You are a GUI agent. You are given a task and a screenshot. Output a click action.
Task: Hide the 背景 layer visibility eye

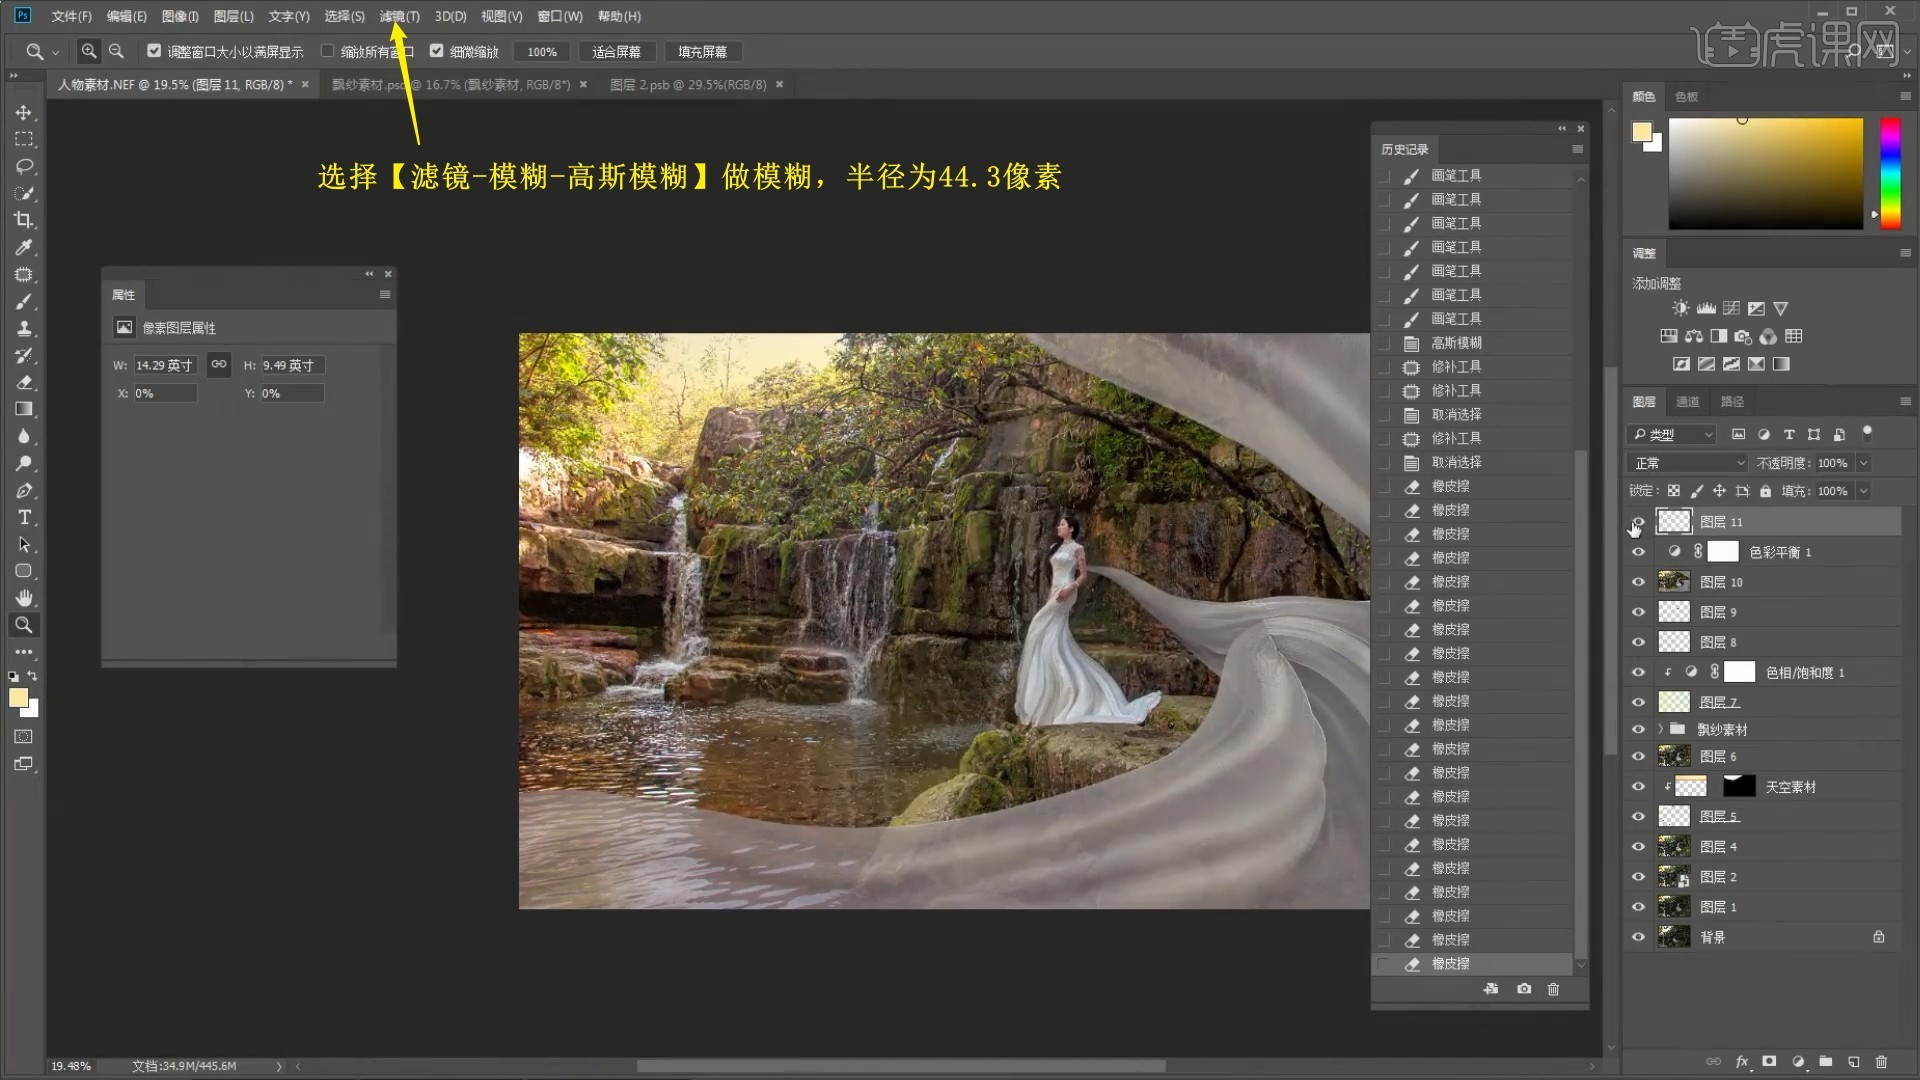(x=1638, y=937)
